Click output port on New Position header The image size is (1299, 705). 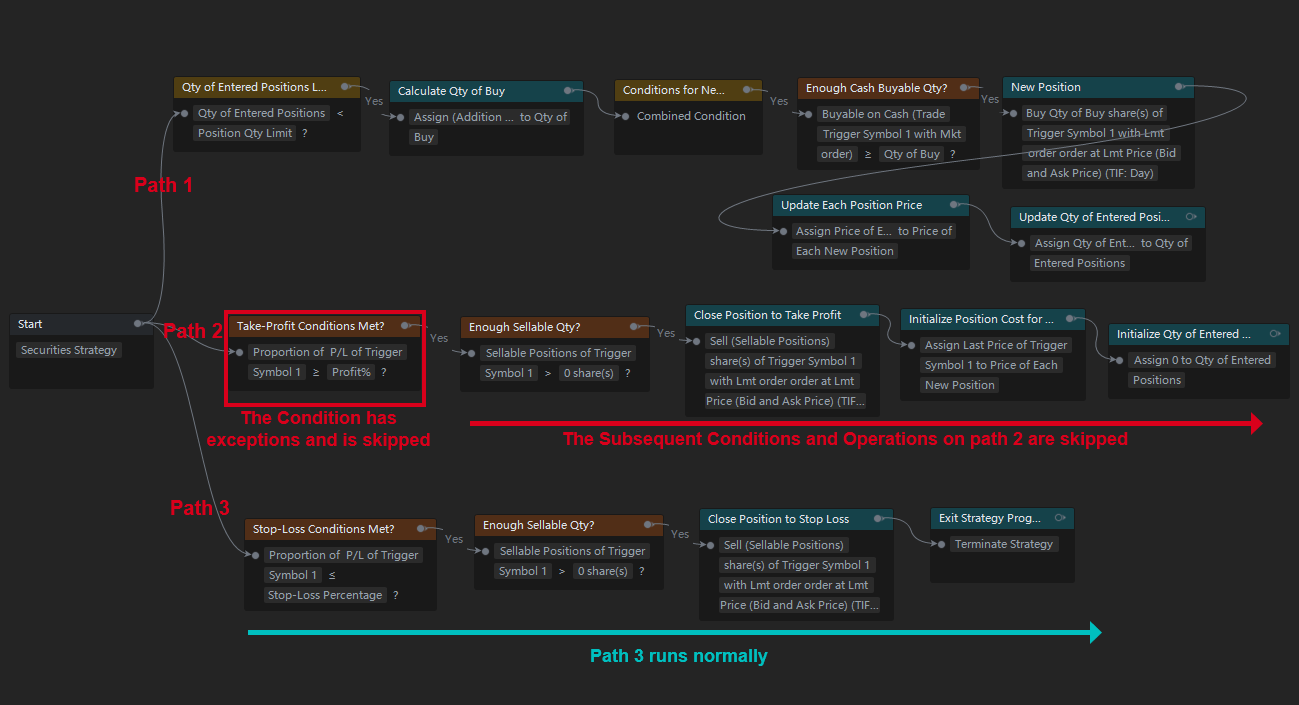pyautogui.click(x=1180, y=86)
